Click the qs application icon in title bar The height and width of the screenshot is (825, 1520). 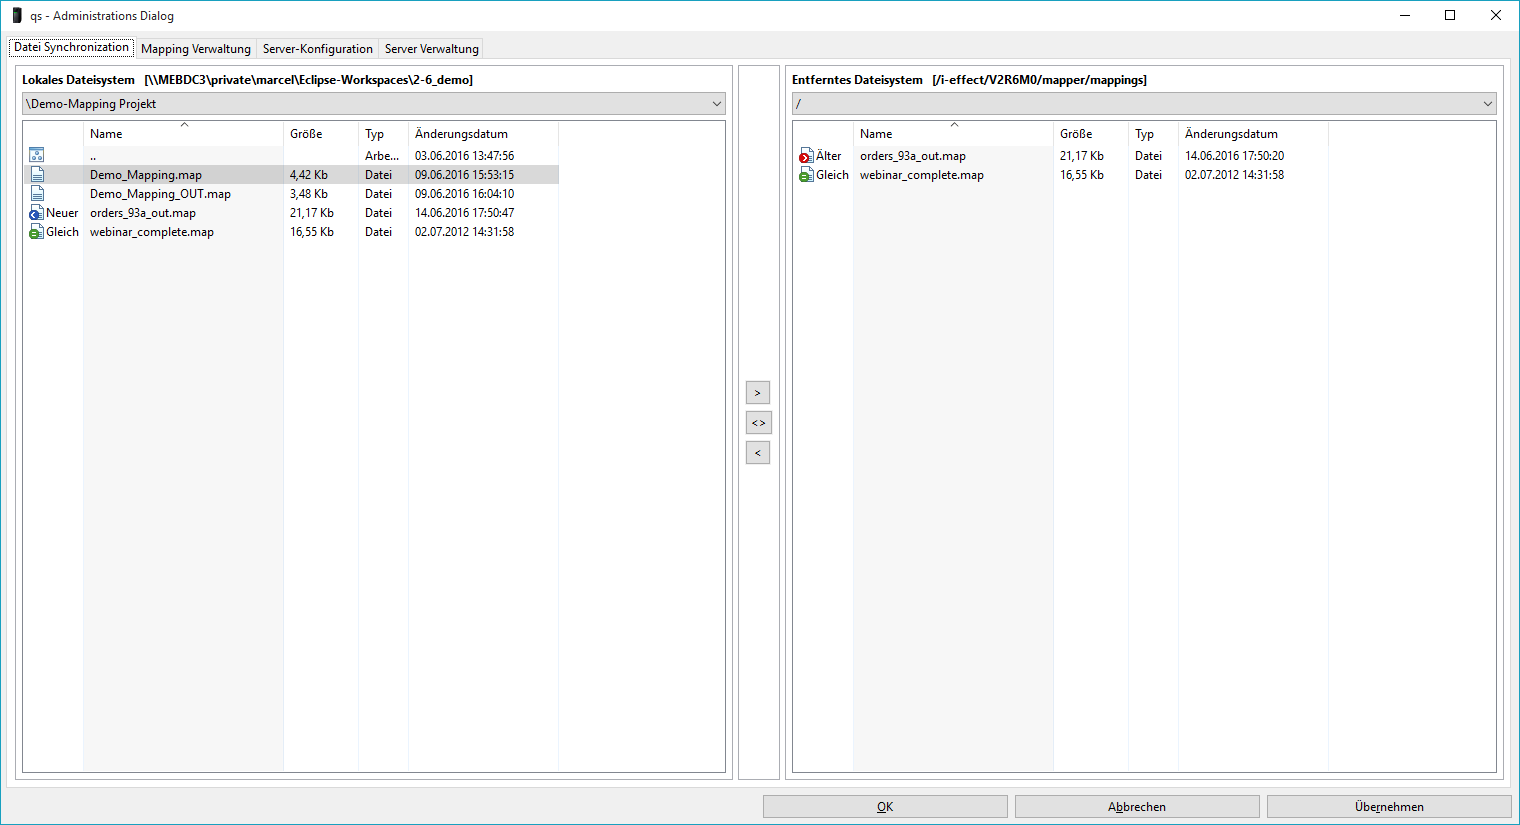click(x=17, y=16)
